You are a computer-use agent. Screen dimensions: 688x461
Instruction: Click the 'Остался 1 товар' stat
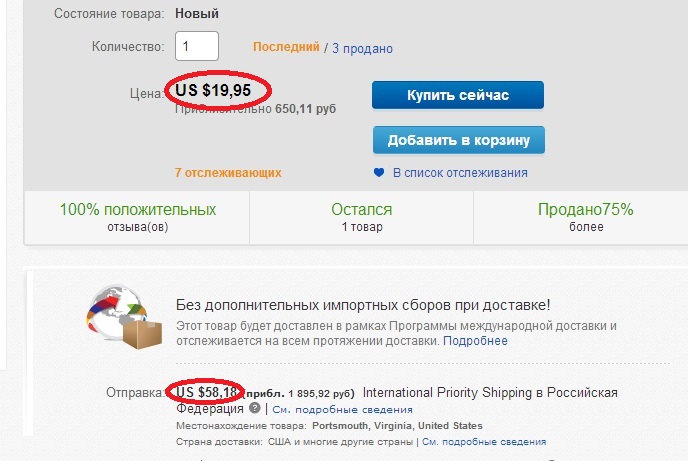(x=361, y=217)
